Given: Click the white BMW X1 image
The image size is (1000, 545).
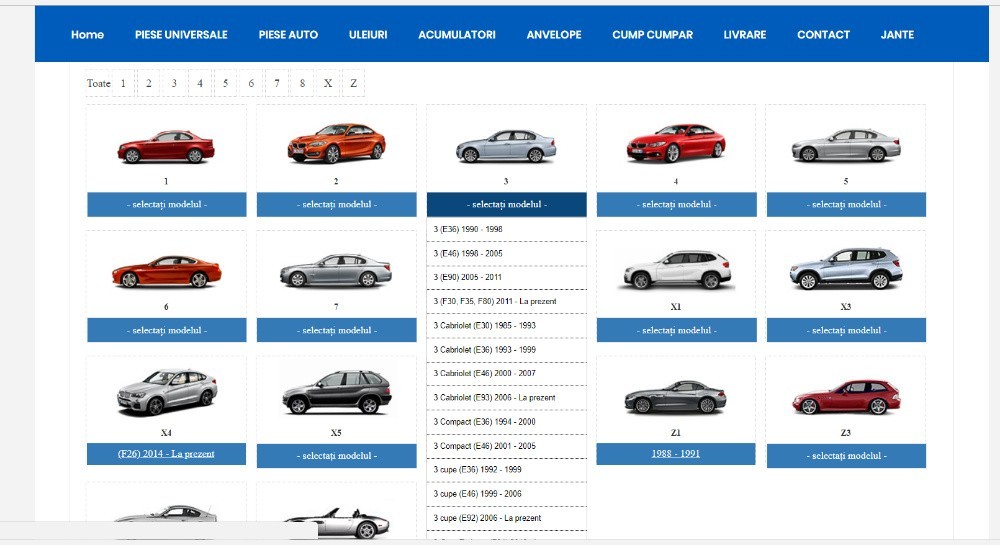Looking at the screenshot, I should pyautogui.click(x=676, y=270).
